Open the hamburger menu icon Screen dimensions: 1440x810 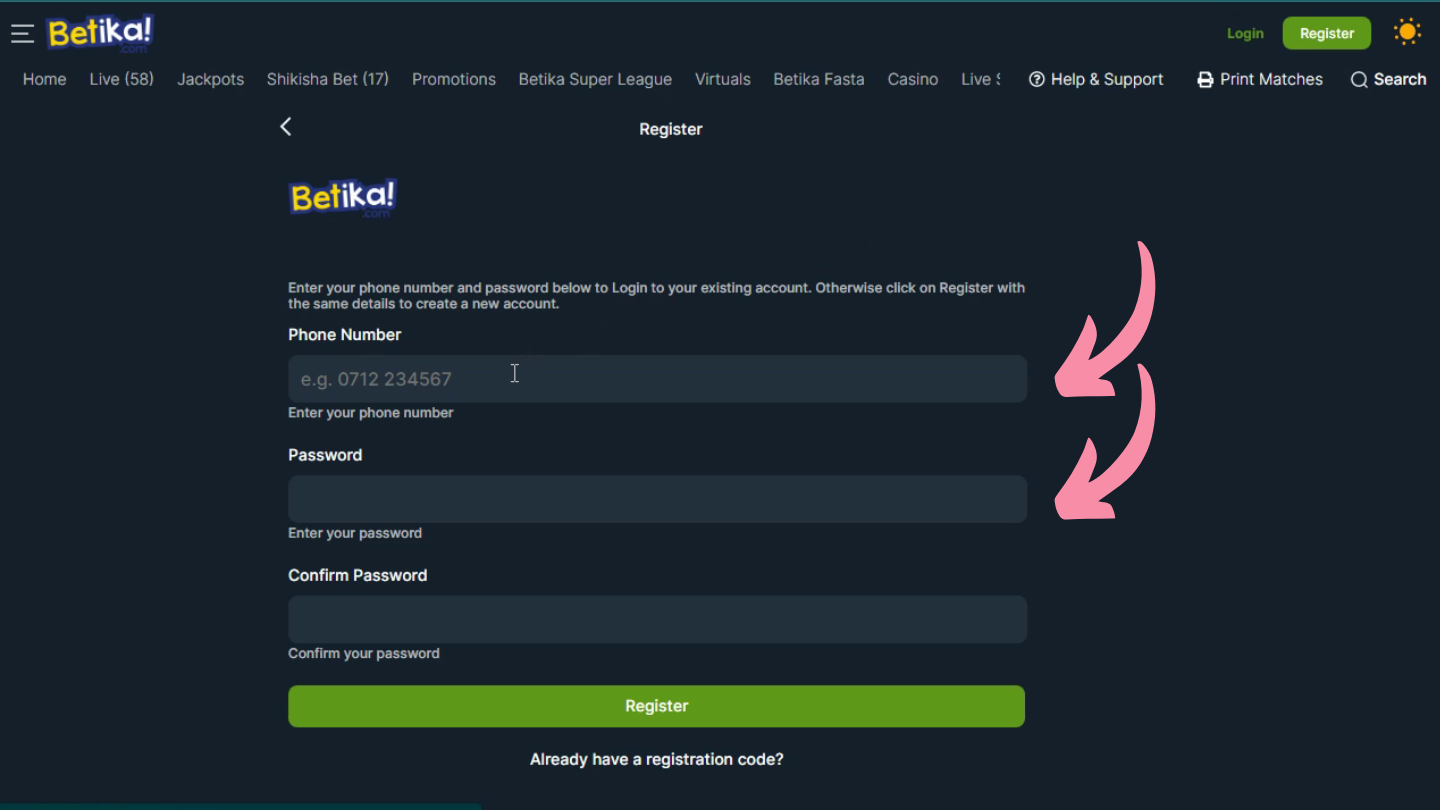click(22, 34)
